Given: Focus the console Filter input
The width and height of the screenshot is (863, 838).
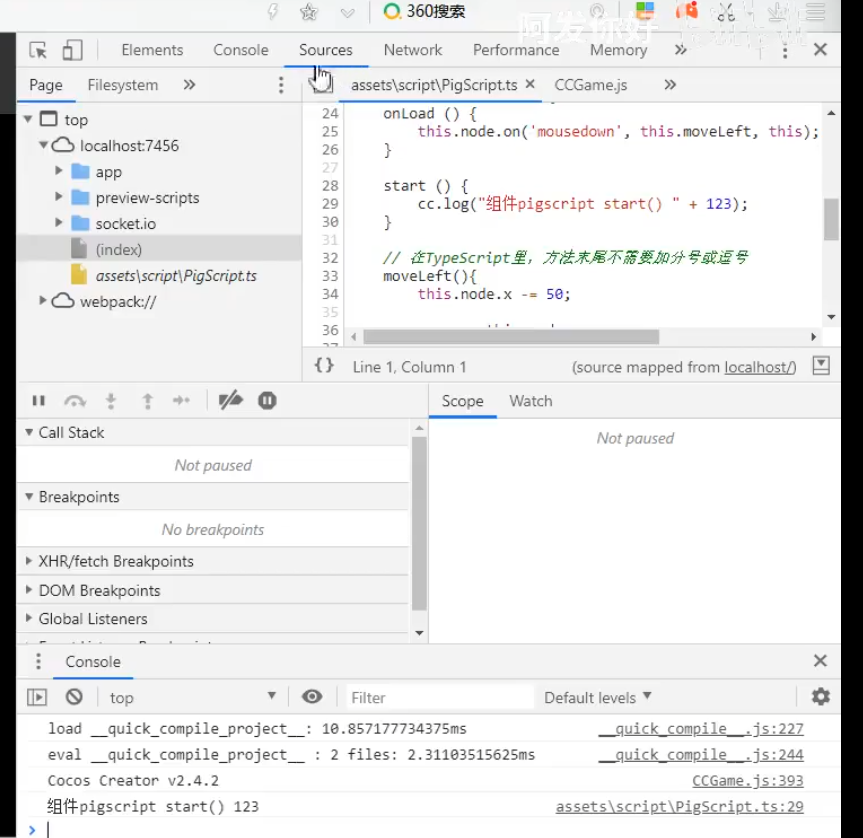Looking at the screenshot, I should click(x=440, y=697).
